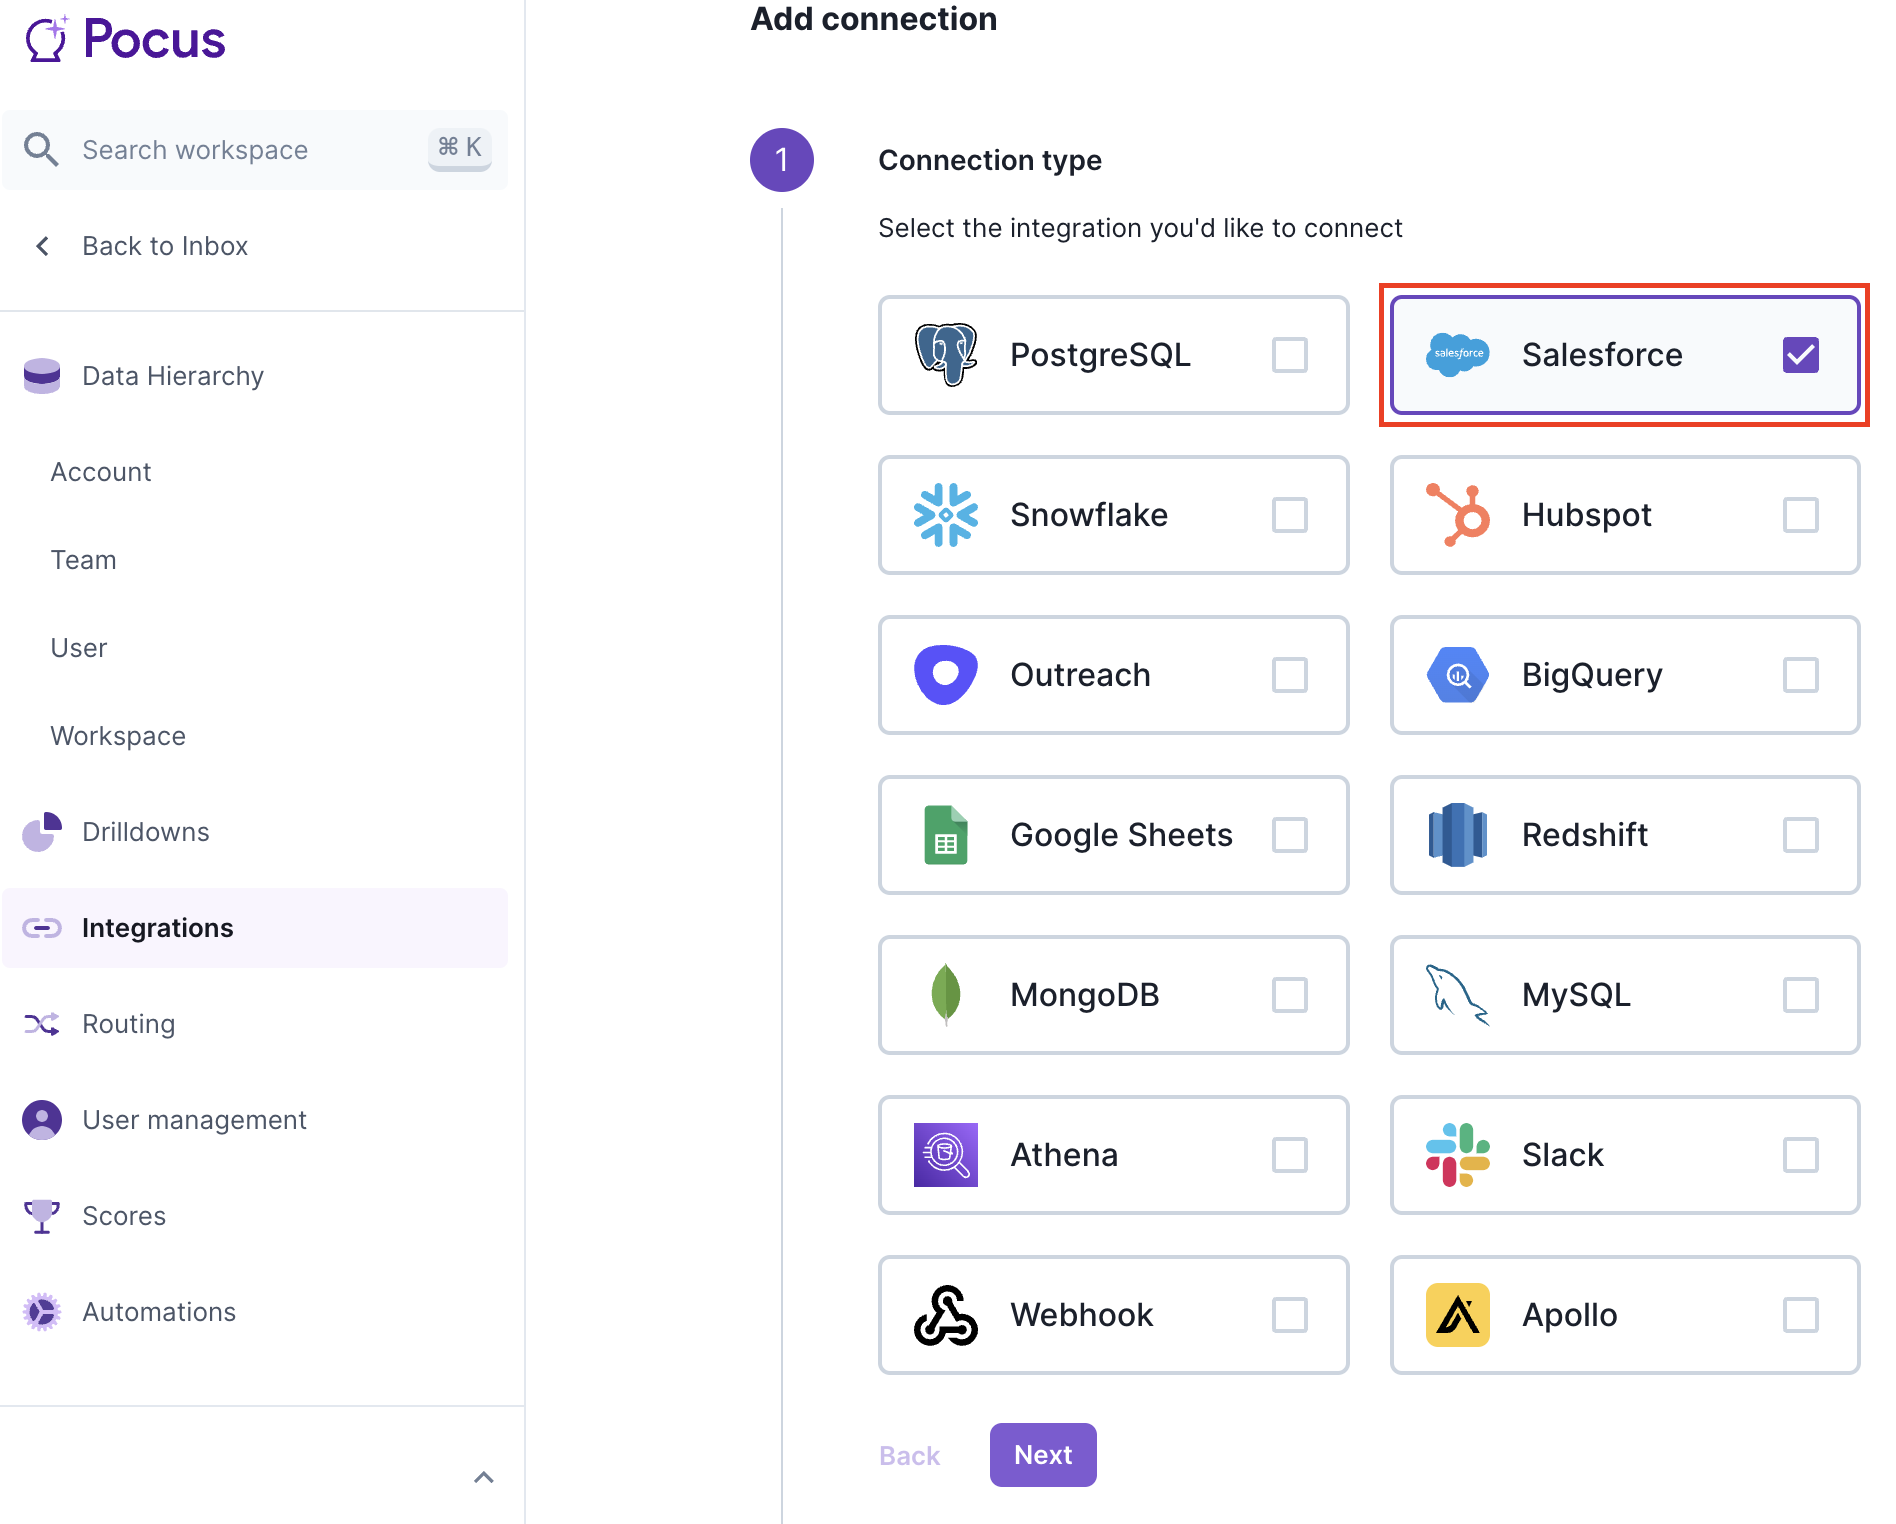Open the Team sidebar item
The image size is (1896, 1524).
(84, 560)
